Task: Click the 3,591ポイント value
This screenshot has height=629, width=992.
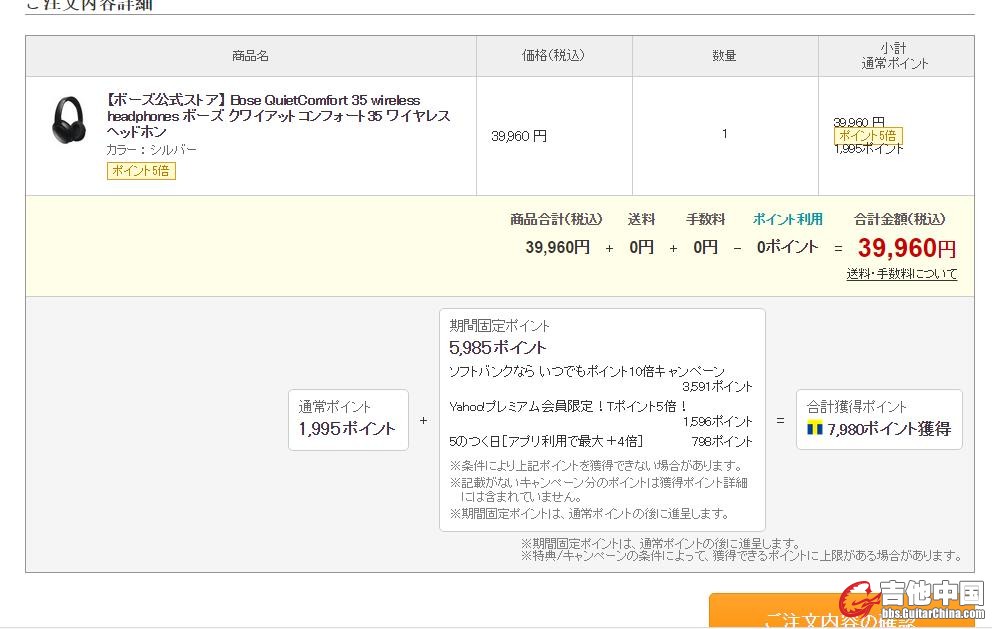Action: [x=717, y=387]
